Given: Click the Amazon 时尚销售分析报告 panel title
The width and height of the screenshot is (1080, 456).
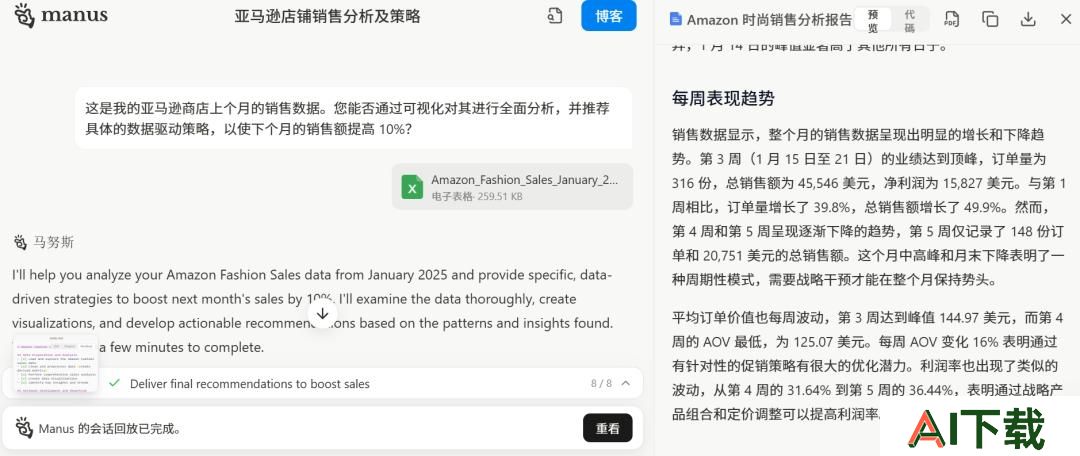Looking at the screenshot, I should (769, 20).
